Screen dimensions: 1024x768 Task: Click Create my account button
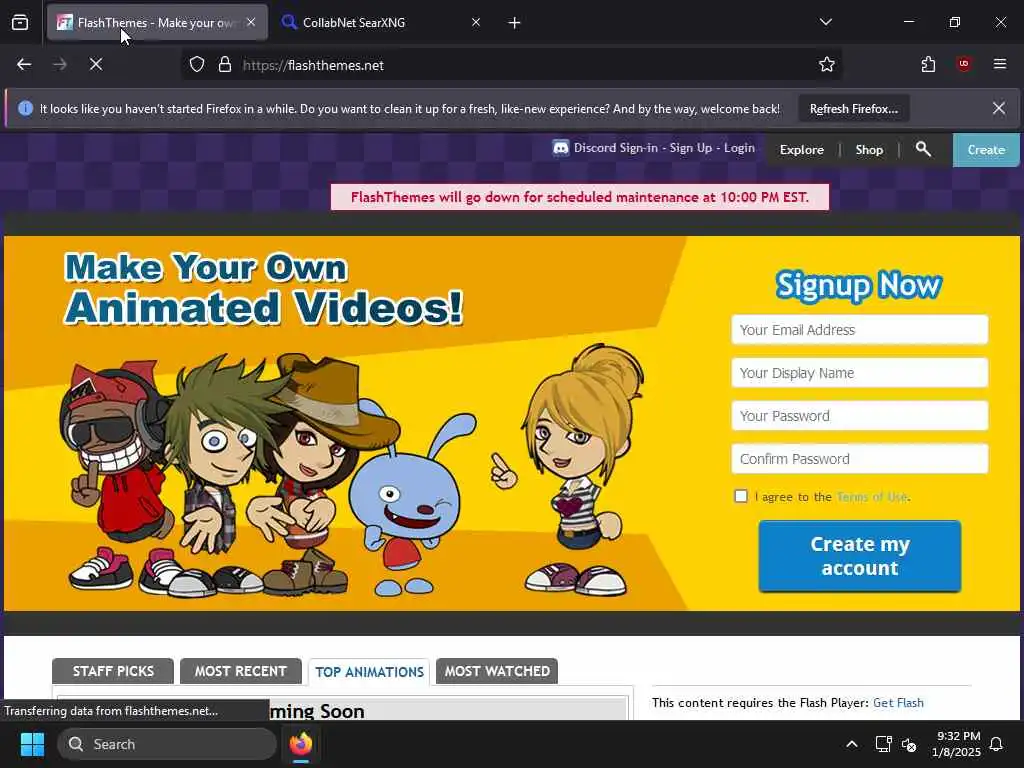coord(859,556)
